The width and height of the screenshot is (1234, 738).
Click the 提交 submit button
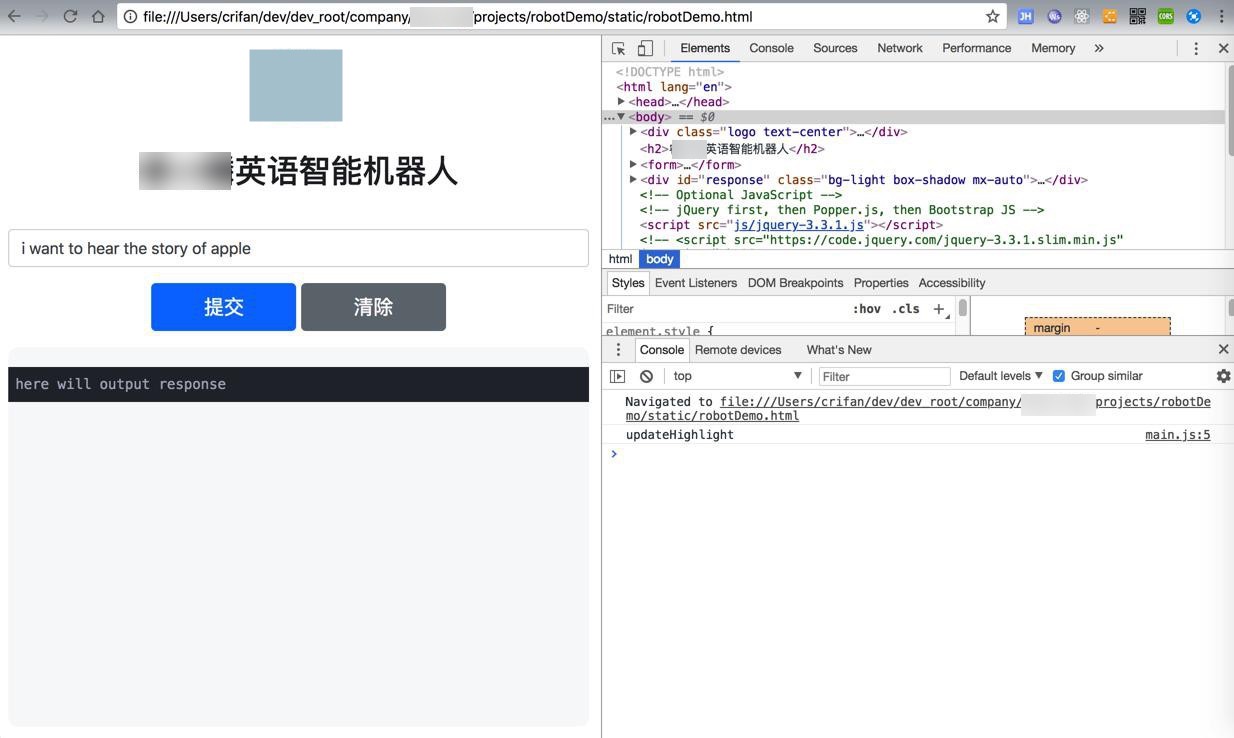[223, 307]
